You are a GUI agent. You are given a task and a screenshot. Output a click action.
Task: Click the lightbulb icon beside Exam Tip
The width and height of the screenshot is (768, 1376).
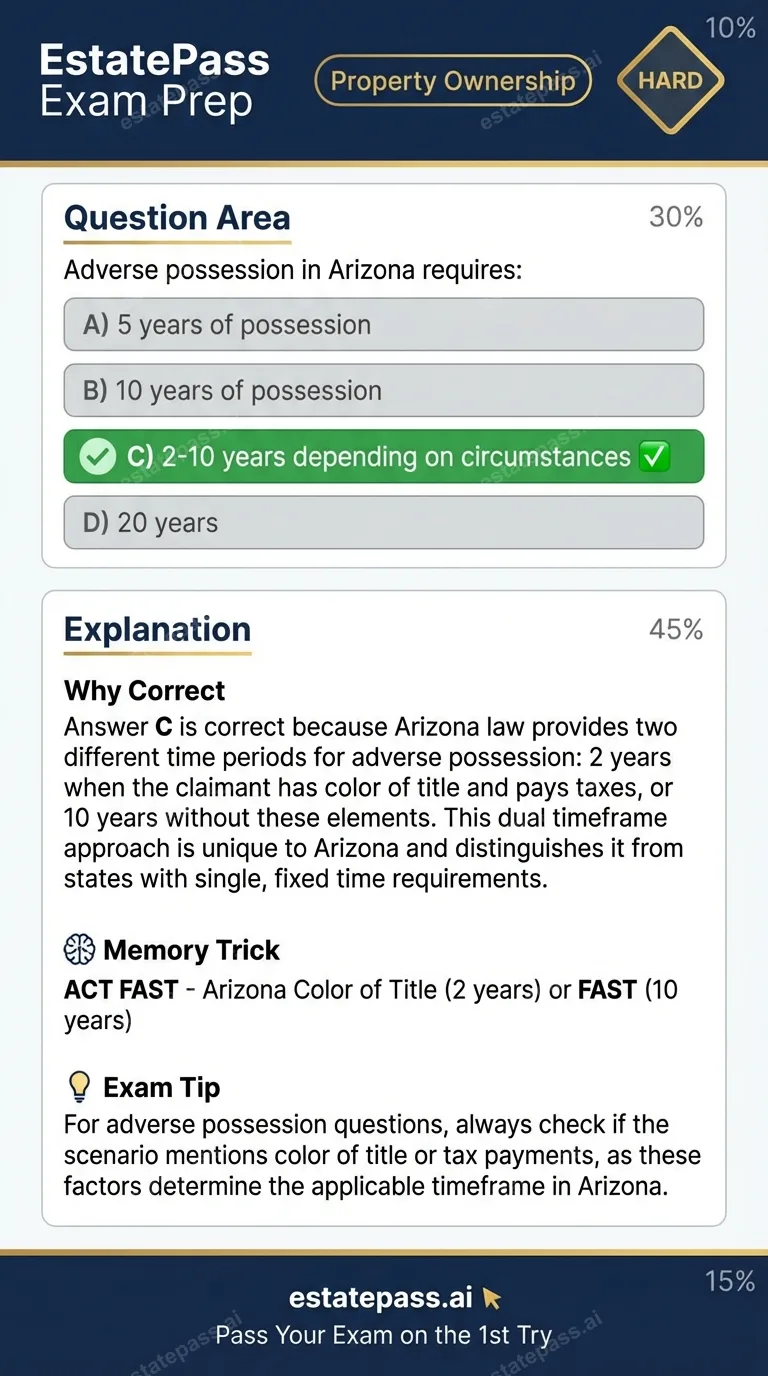coord(79,1086)
